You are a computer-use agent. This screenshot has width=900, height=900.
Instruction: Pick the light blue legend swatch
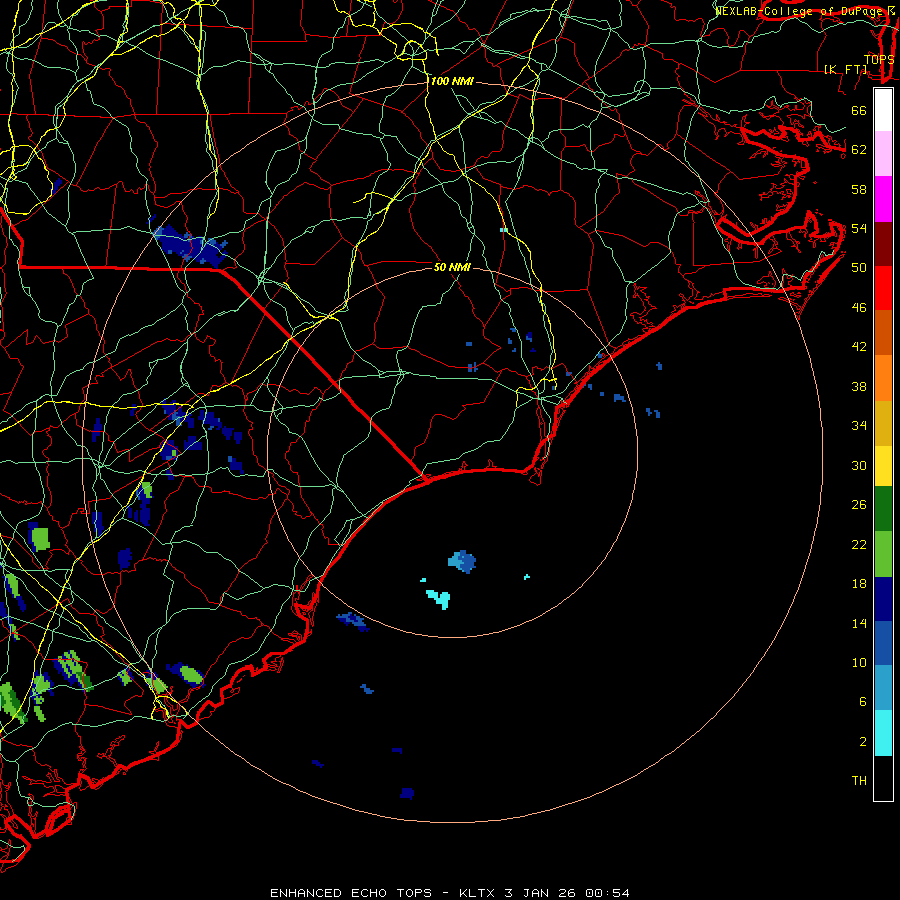pyautogui.click(x=883, y=688)
